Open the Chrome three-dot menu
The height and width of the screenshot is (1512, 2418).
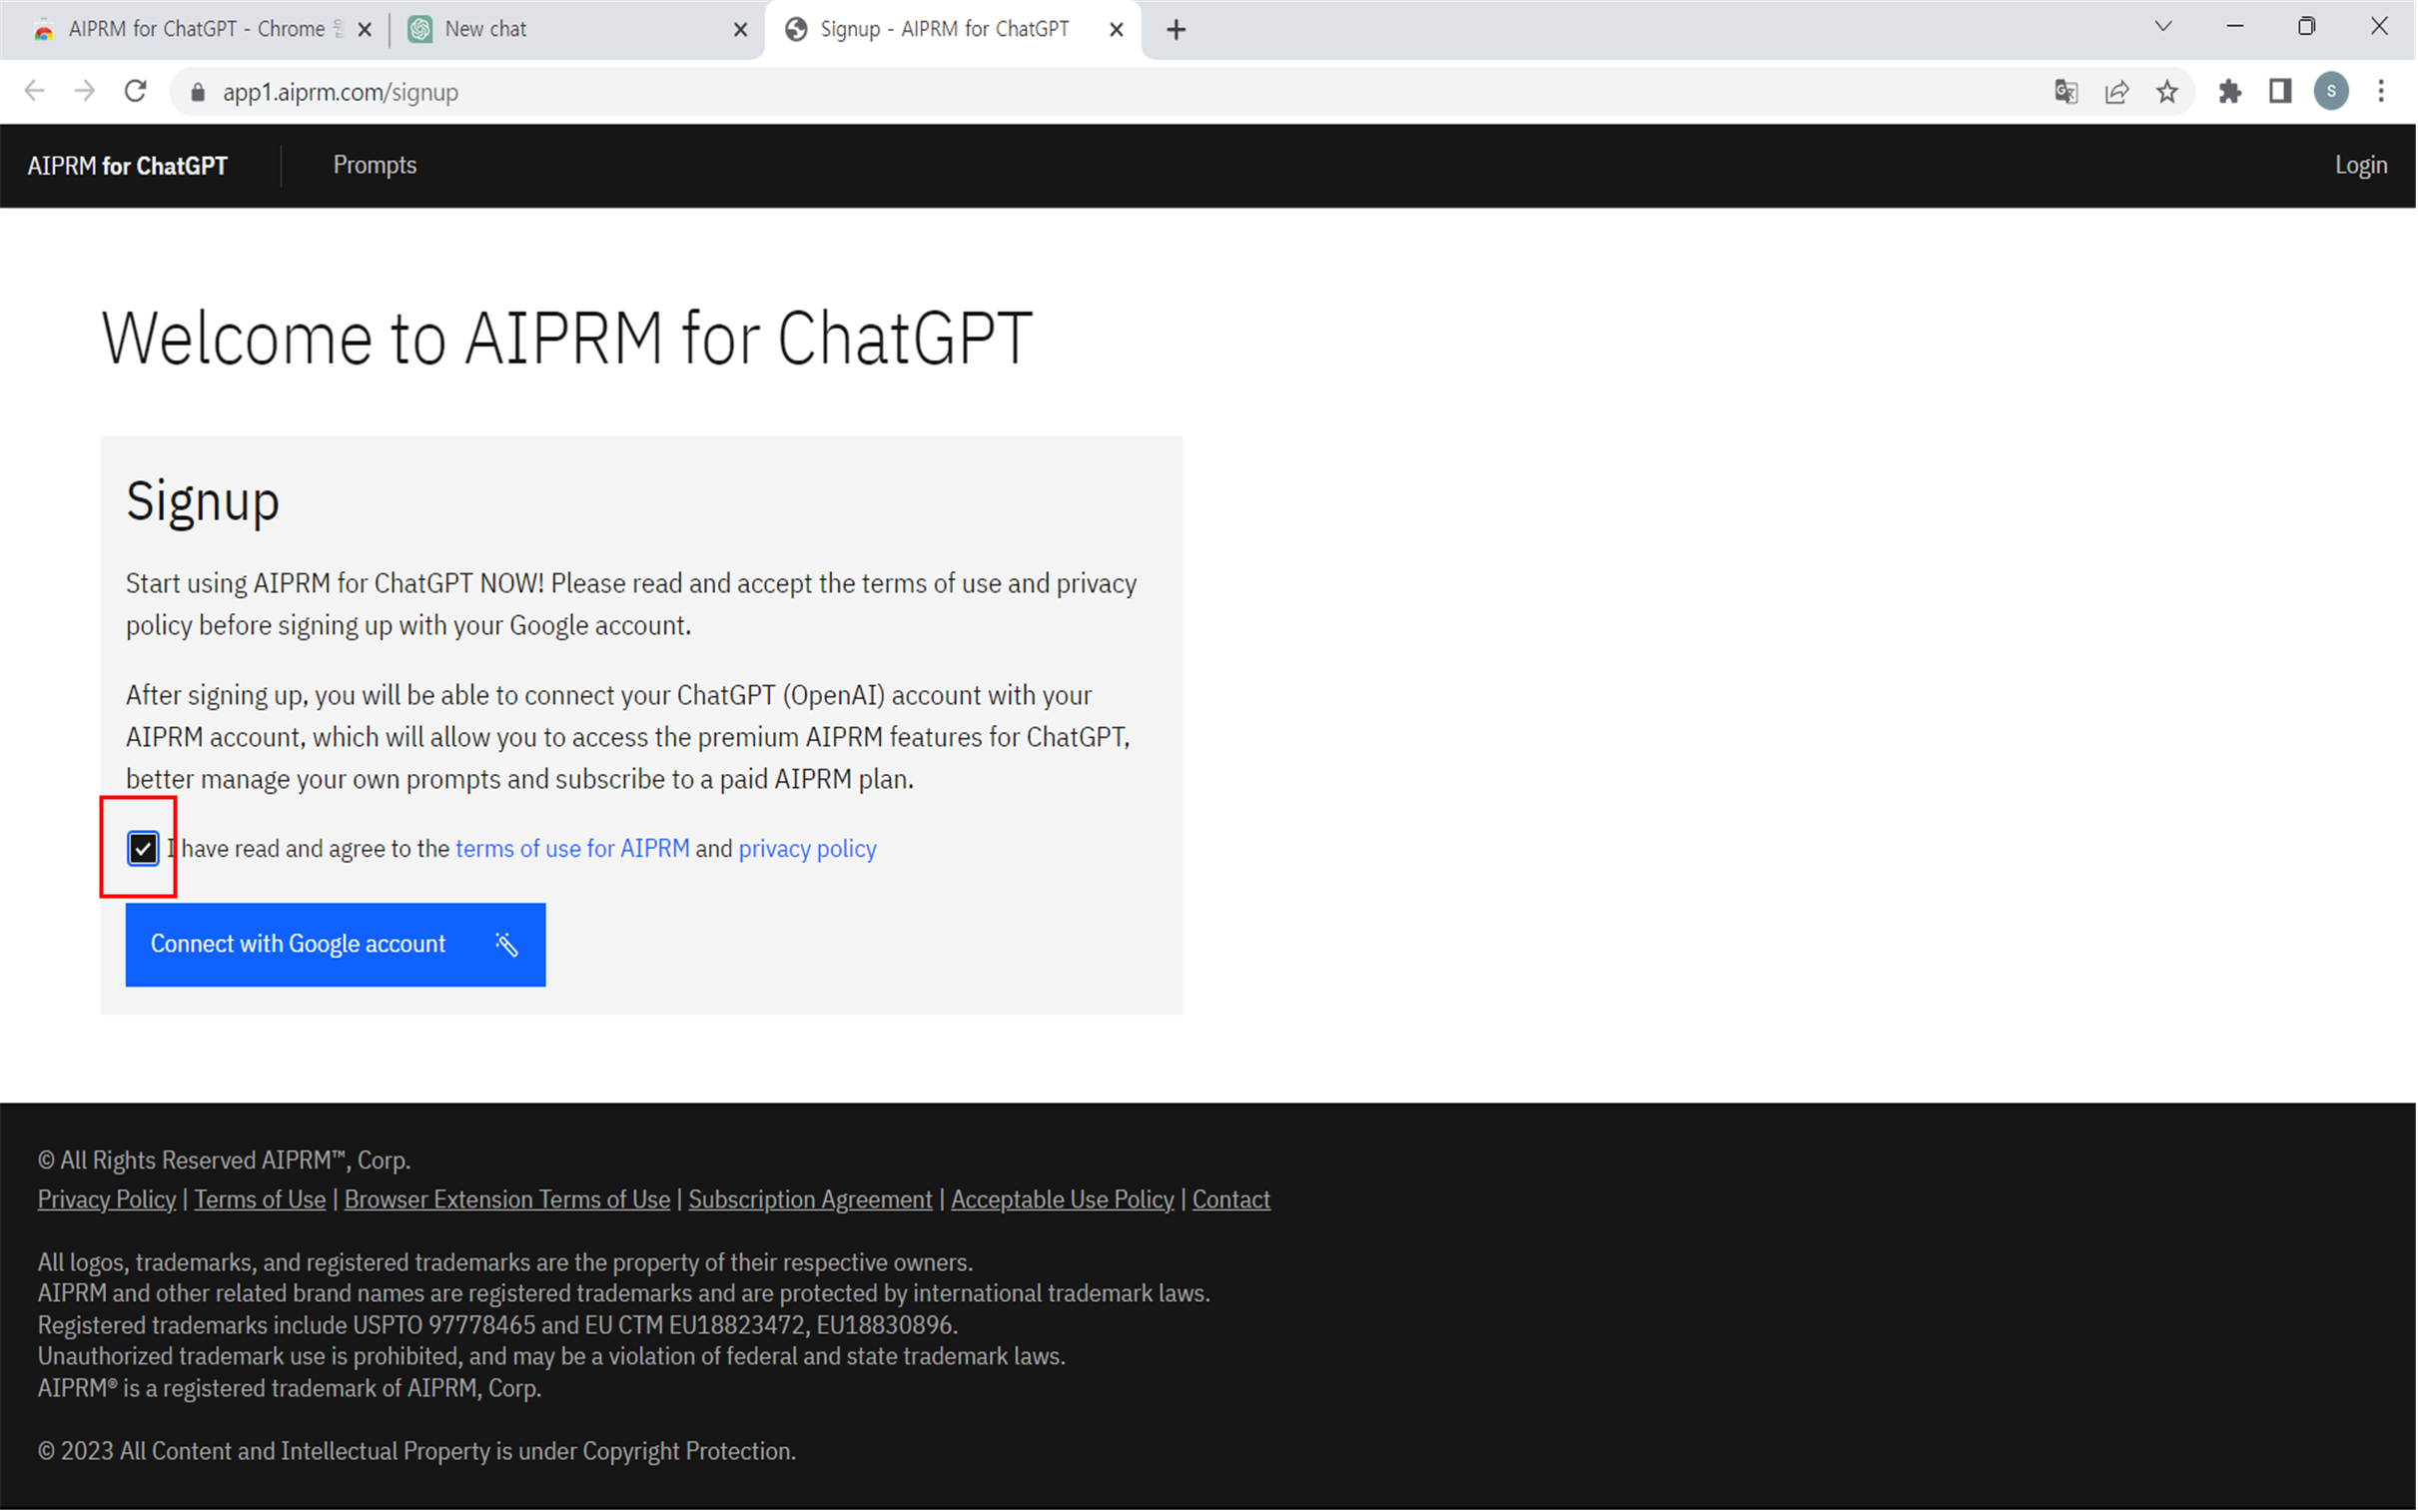point(2381,92)
